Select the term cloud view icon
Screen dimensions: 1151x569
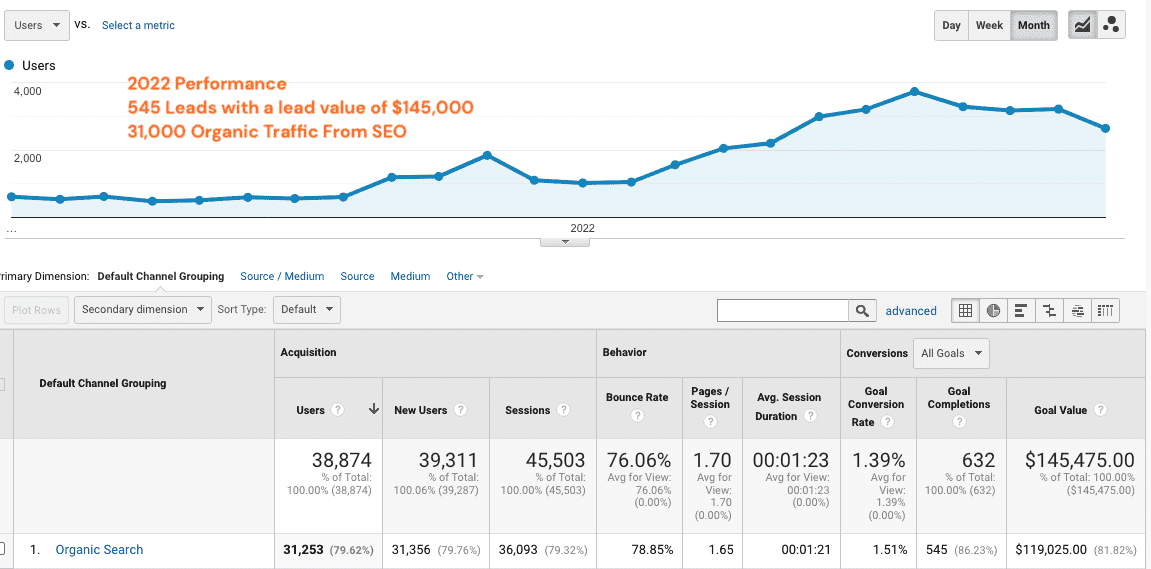click(1077, 311)
